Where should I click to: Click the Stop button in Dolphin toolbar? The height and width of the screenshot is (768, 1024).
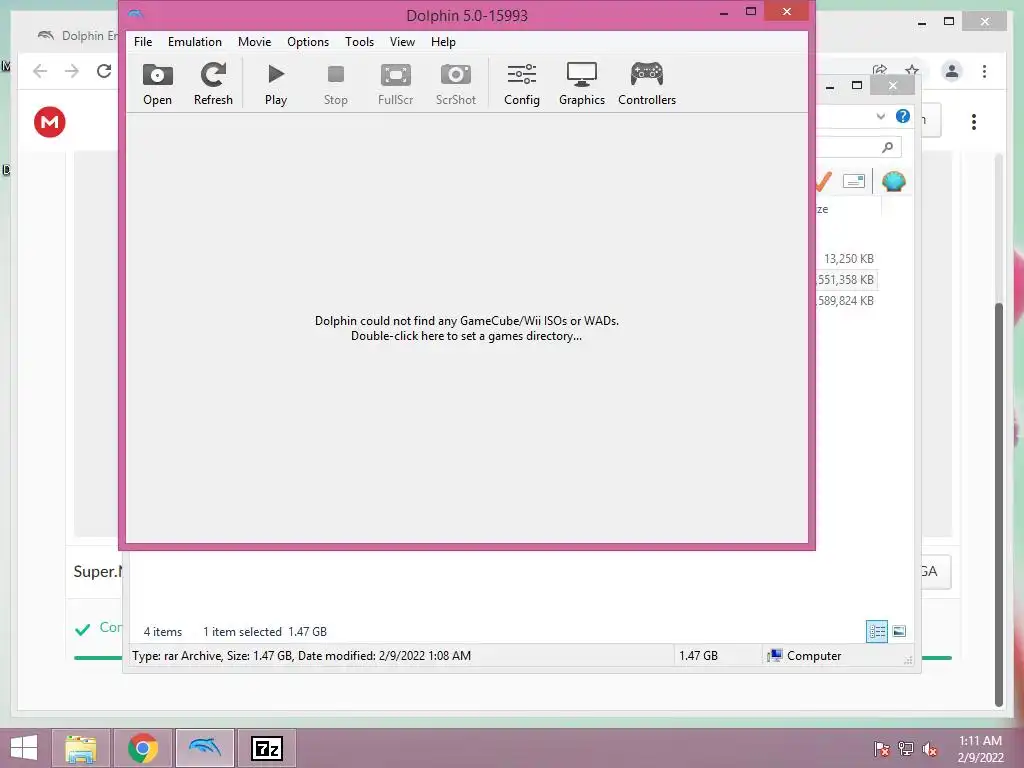tap(336, 84)
